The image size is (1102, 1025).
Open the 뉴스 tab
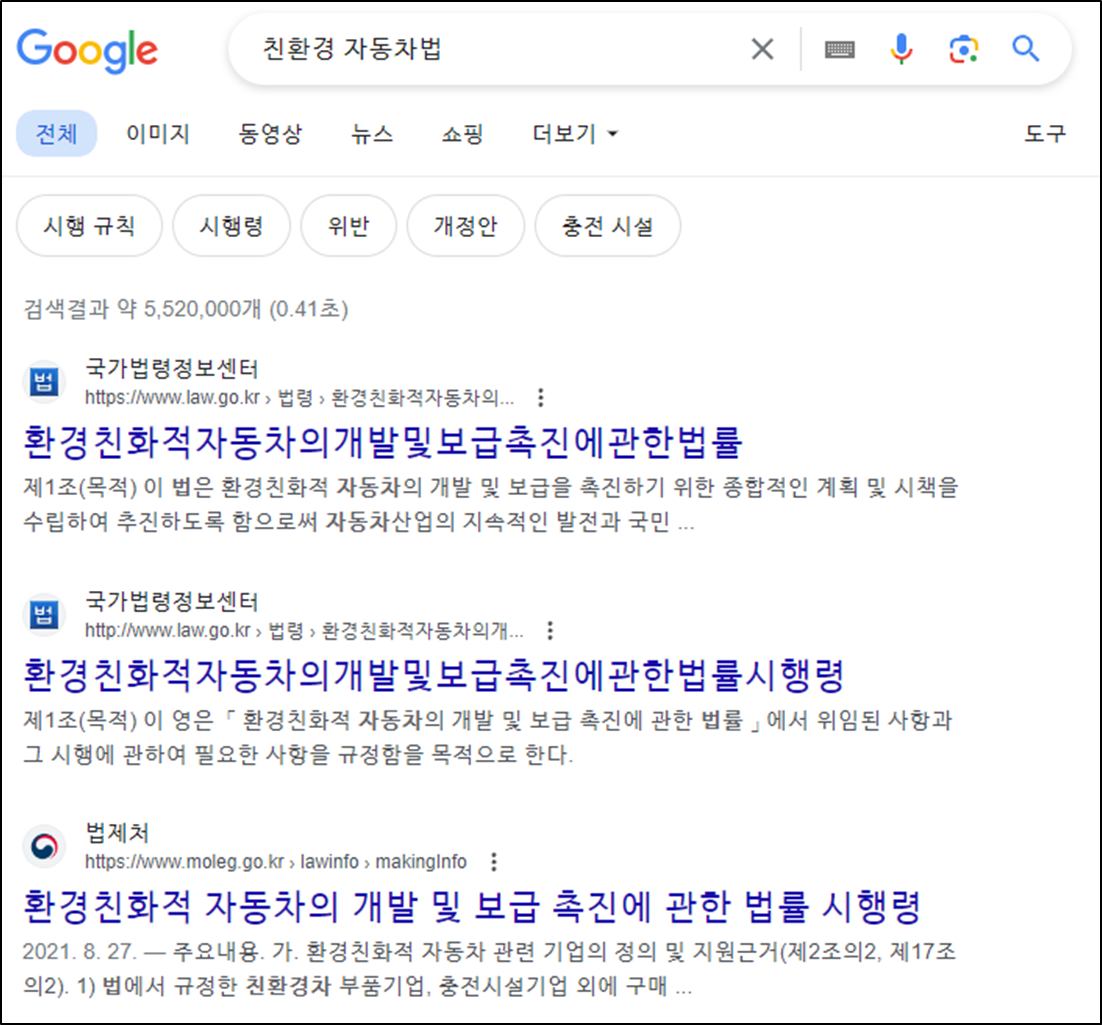point(372,134)
